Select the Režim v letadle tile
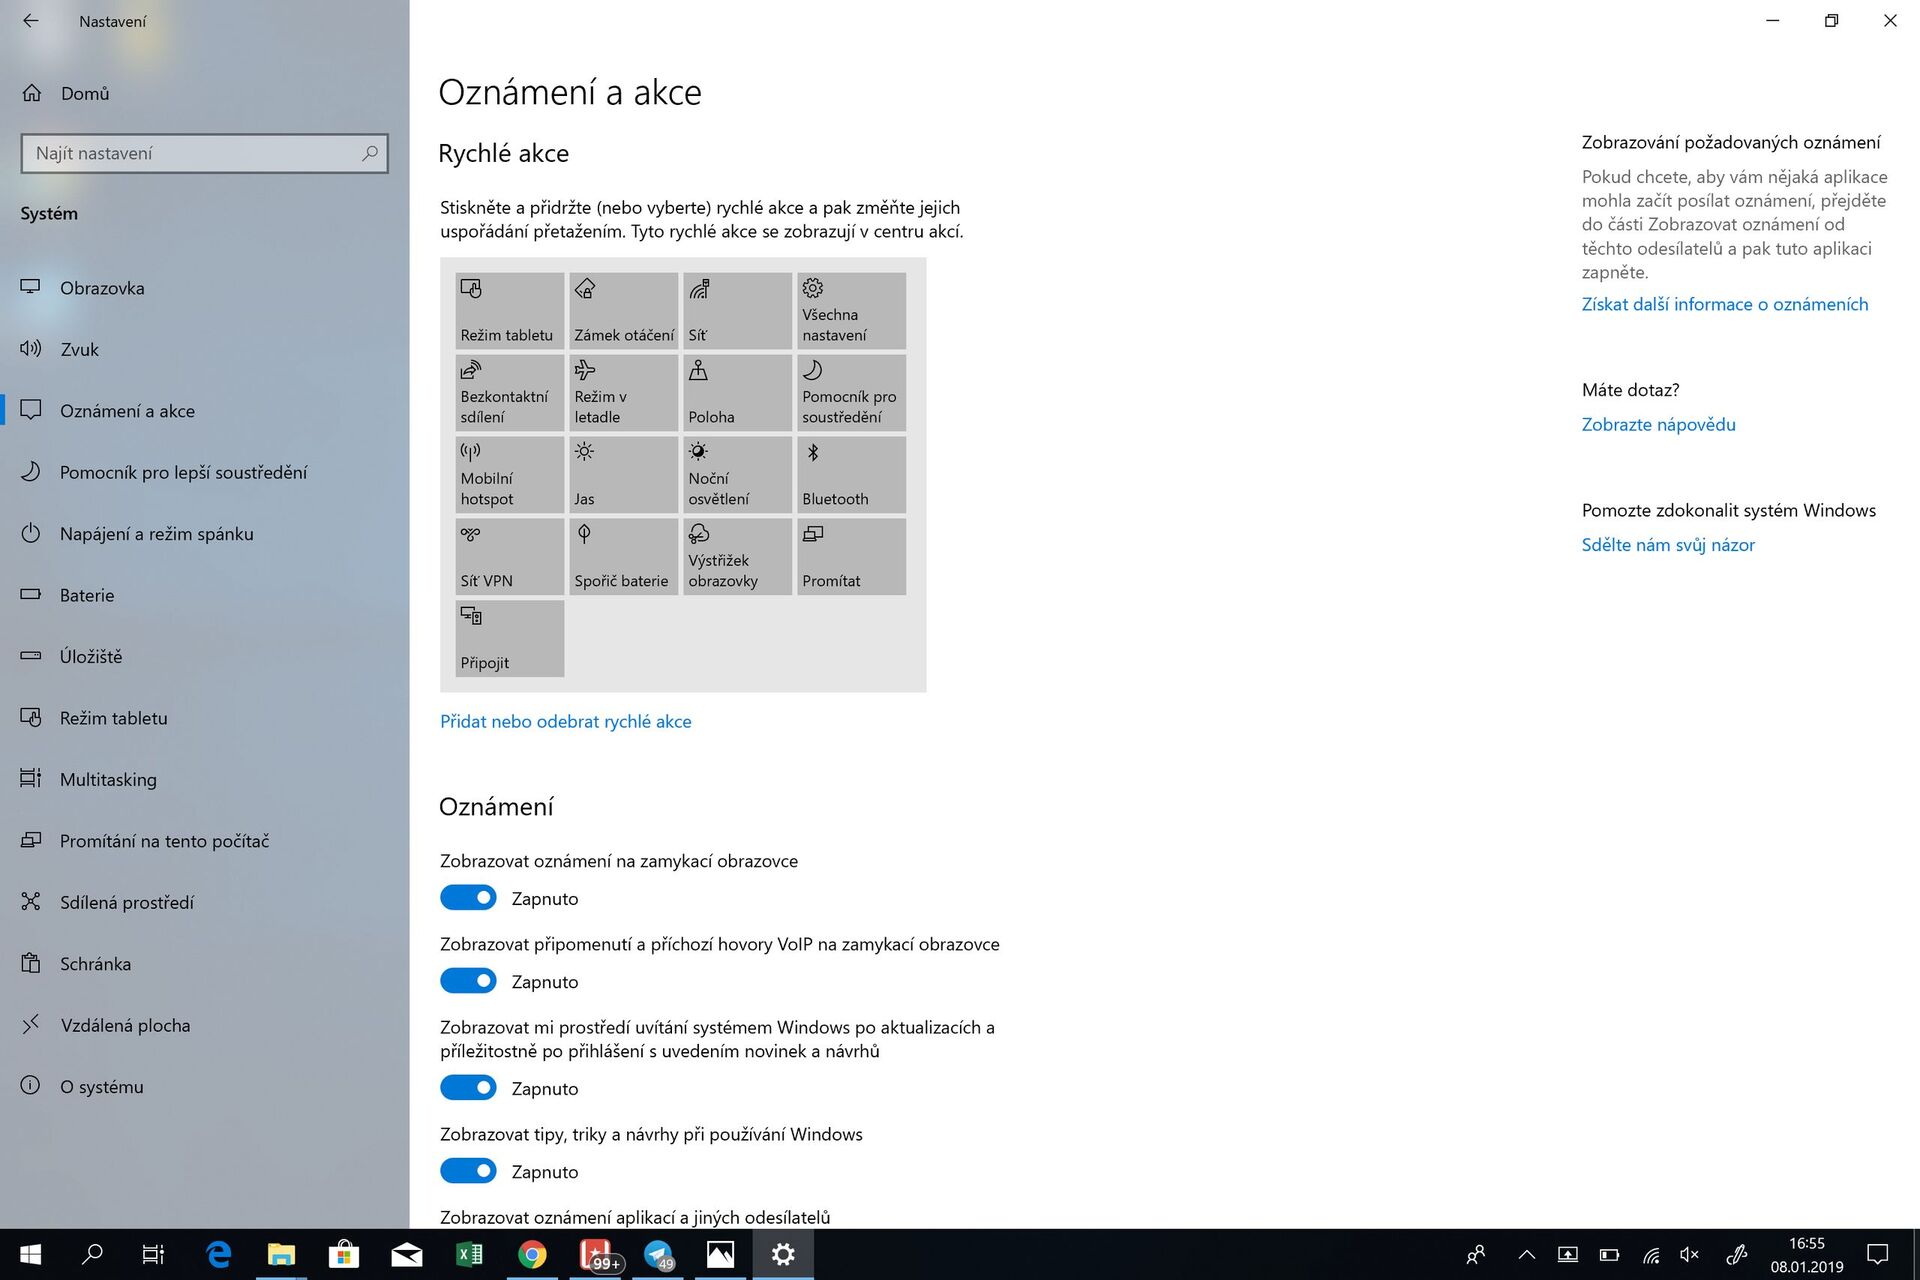Screen dimensions: 1920x1280 point(623,392)
